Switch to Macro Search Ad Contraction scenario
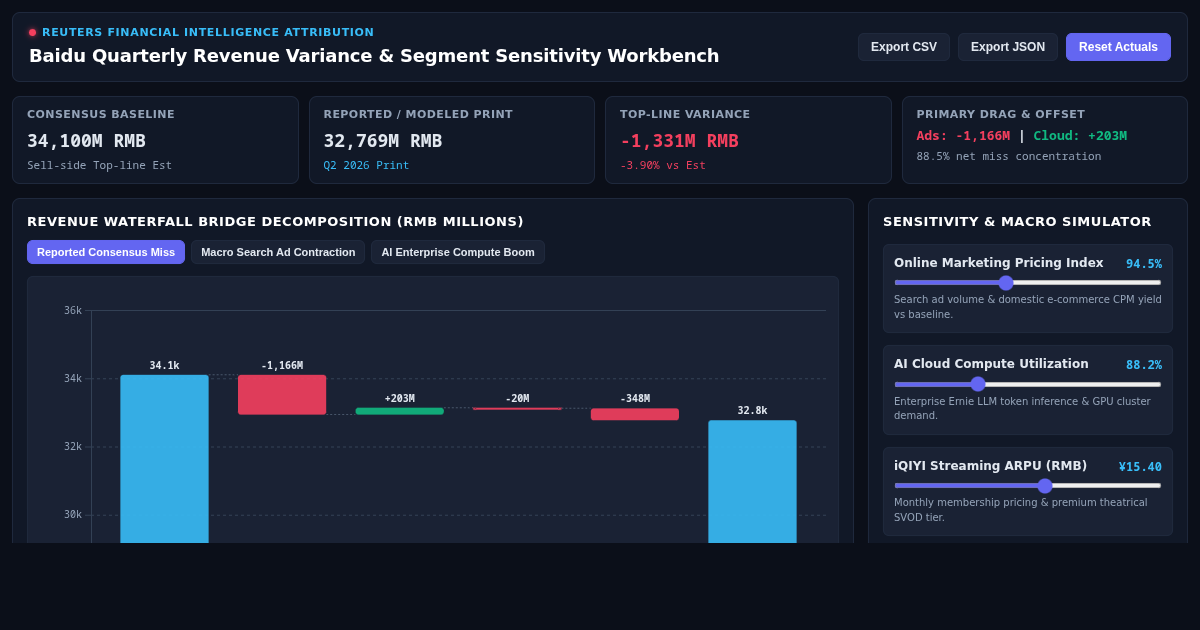Image resolution: width=1200 pixels, height=630 pixels. (x=278, y=252)
